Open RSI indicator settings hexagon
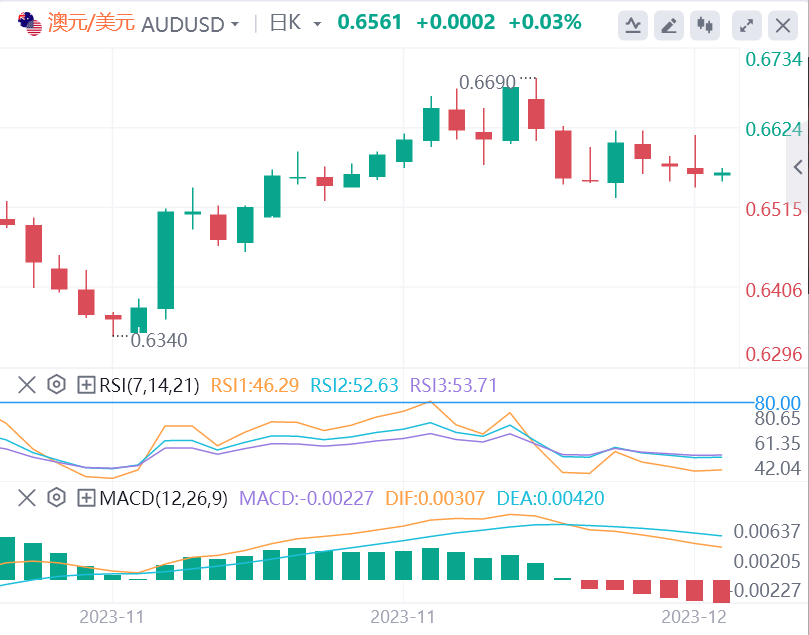Screen dimensions: 809x635 coord(56,385)
